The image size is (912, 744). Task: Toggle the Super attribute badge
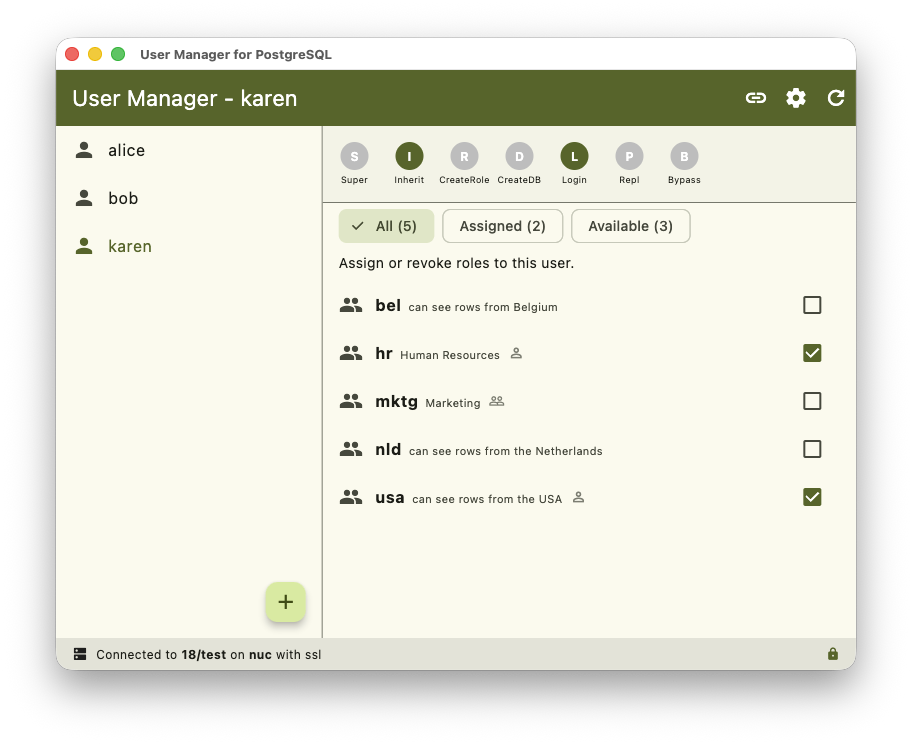[x=354, y=156]
